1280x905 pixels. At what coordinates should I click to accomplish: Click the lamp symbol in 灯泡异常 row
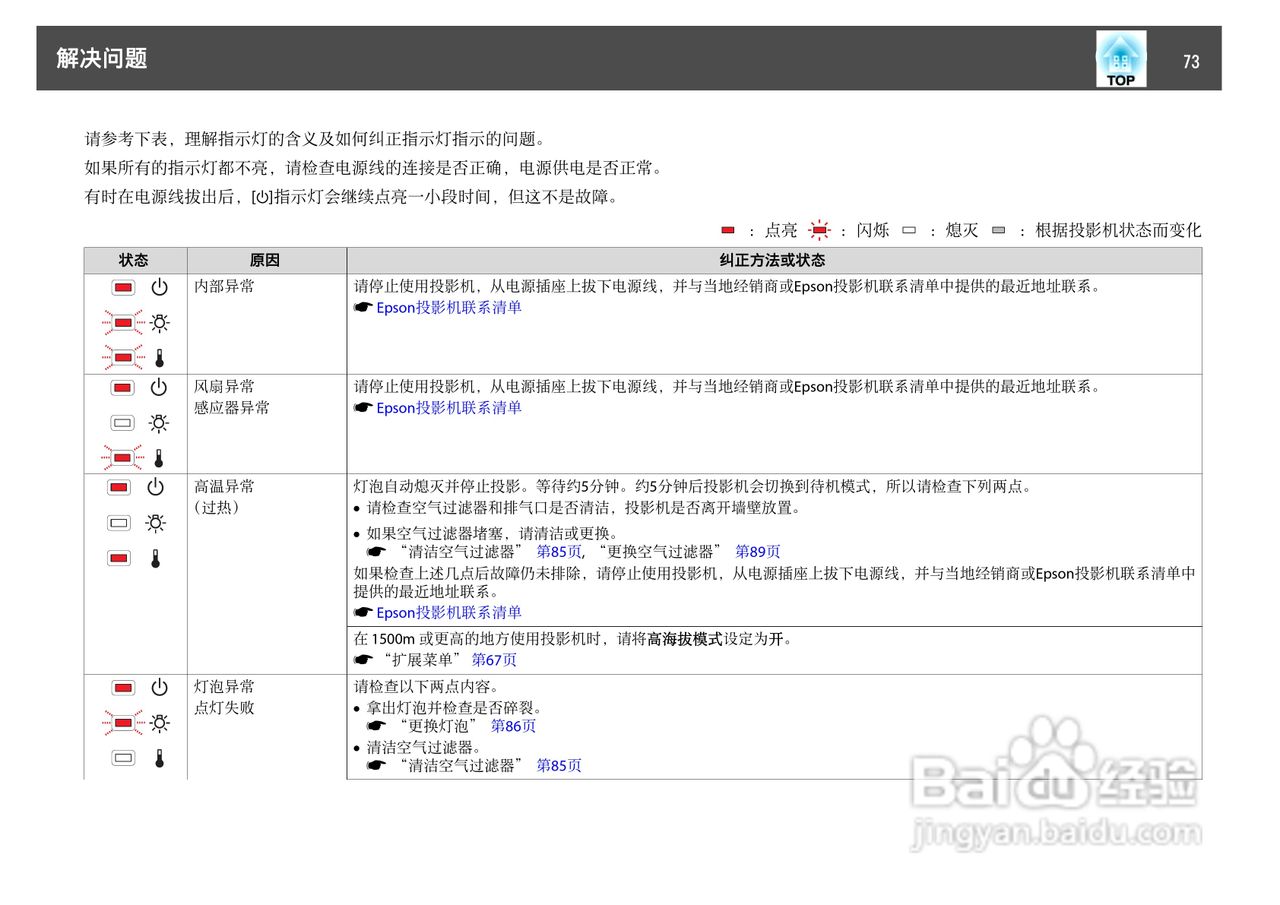[159, 723]
